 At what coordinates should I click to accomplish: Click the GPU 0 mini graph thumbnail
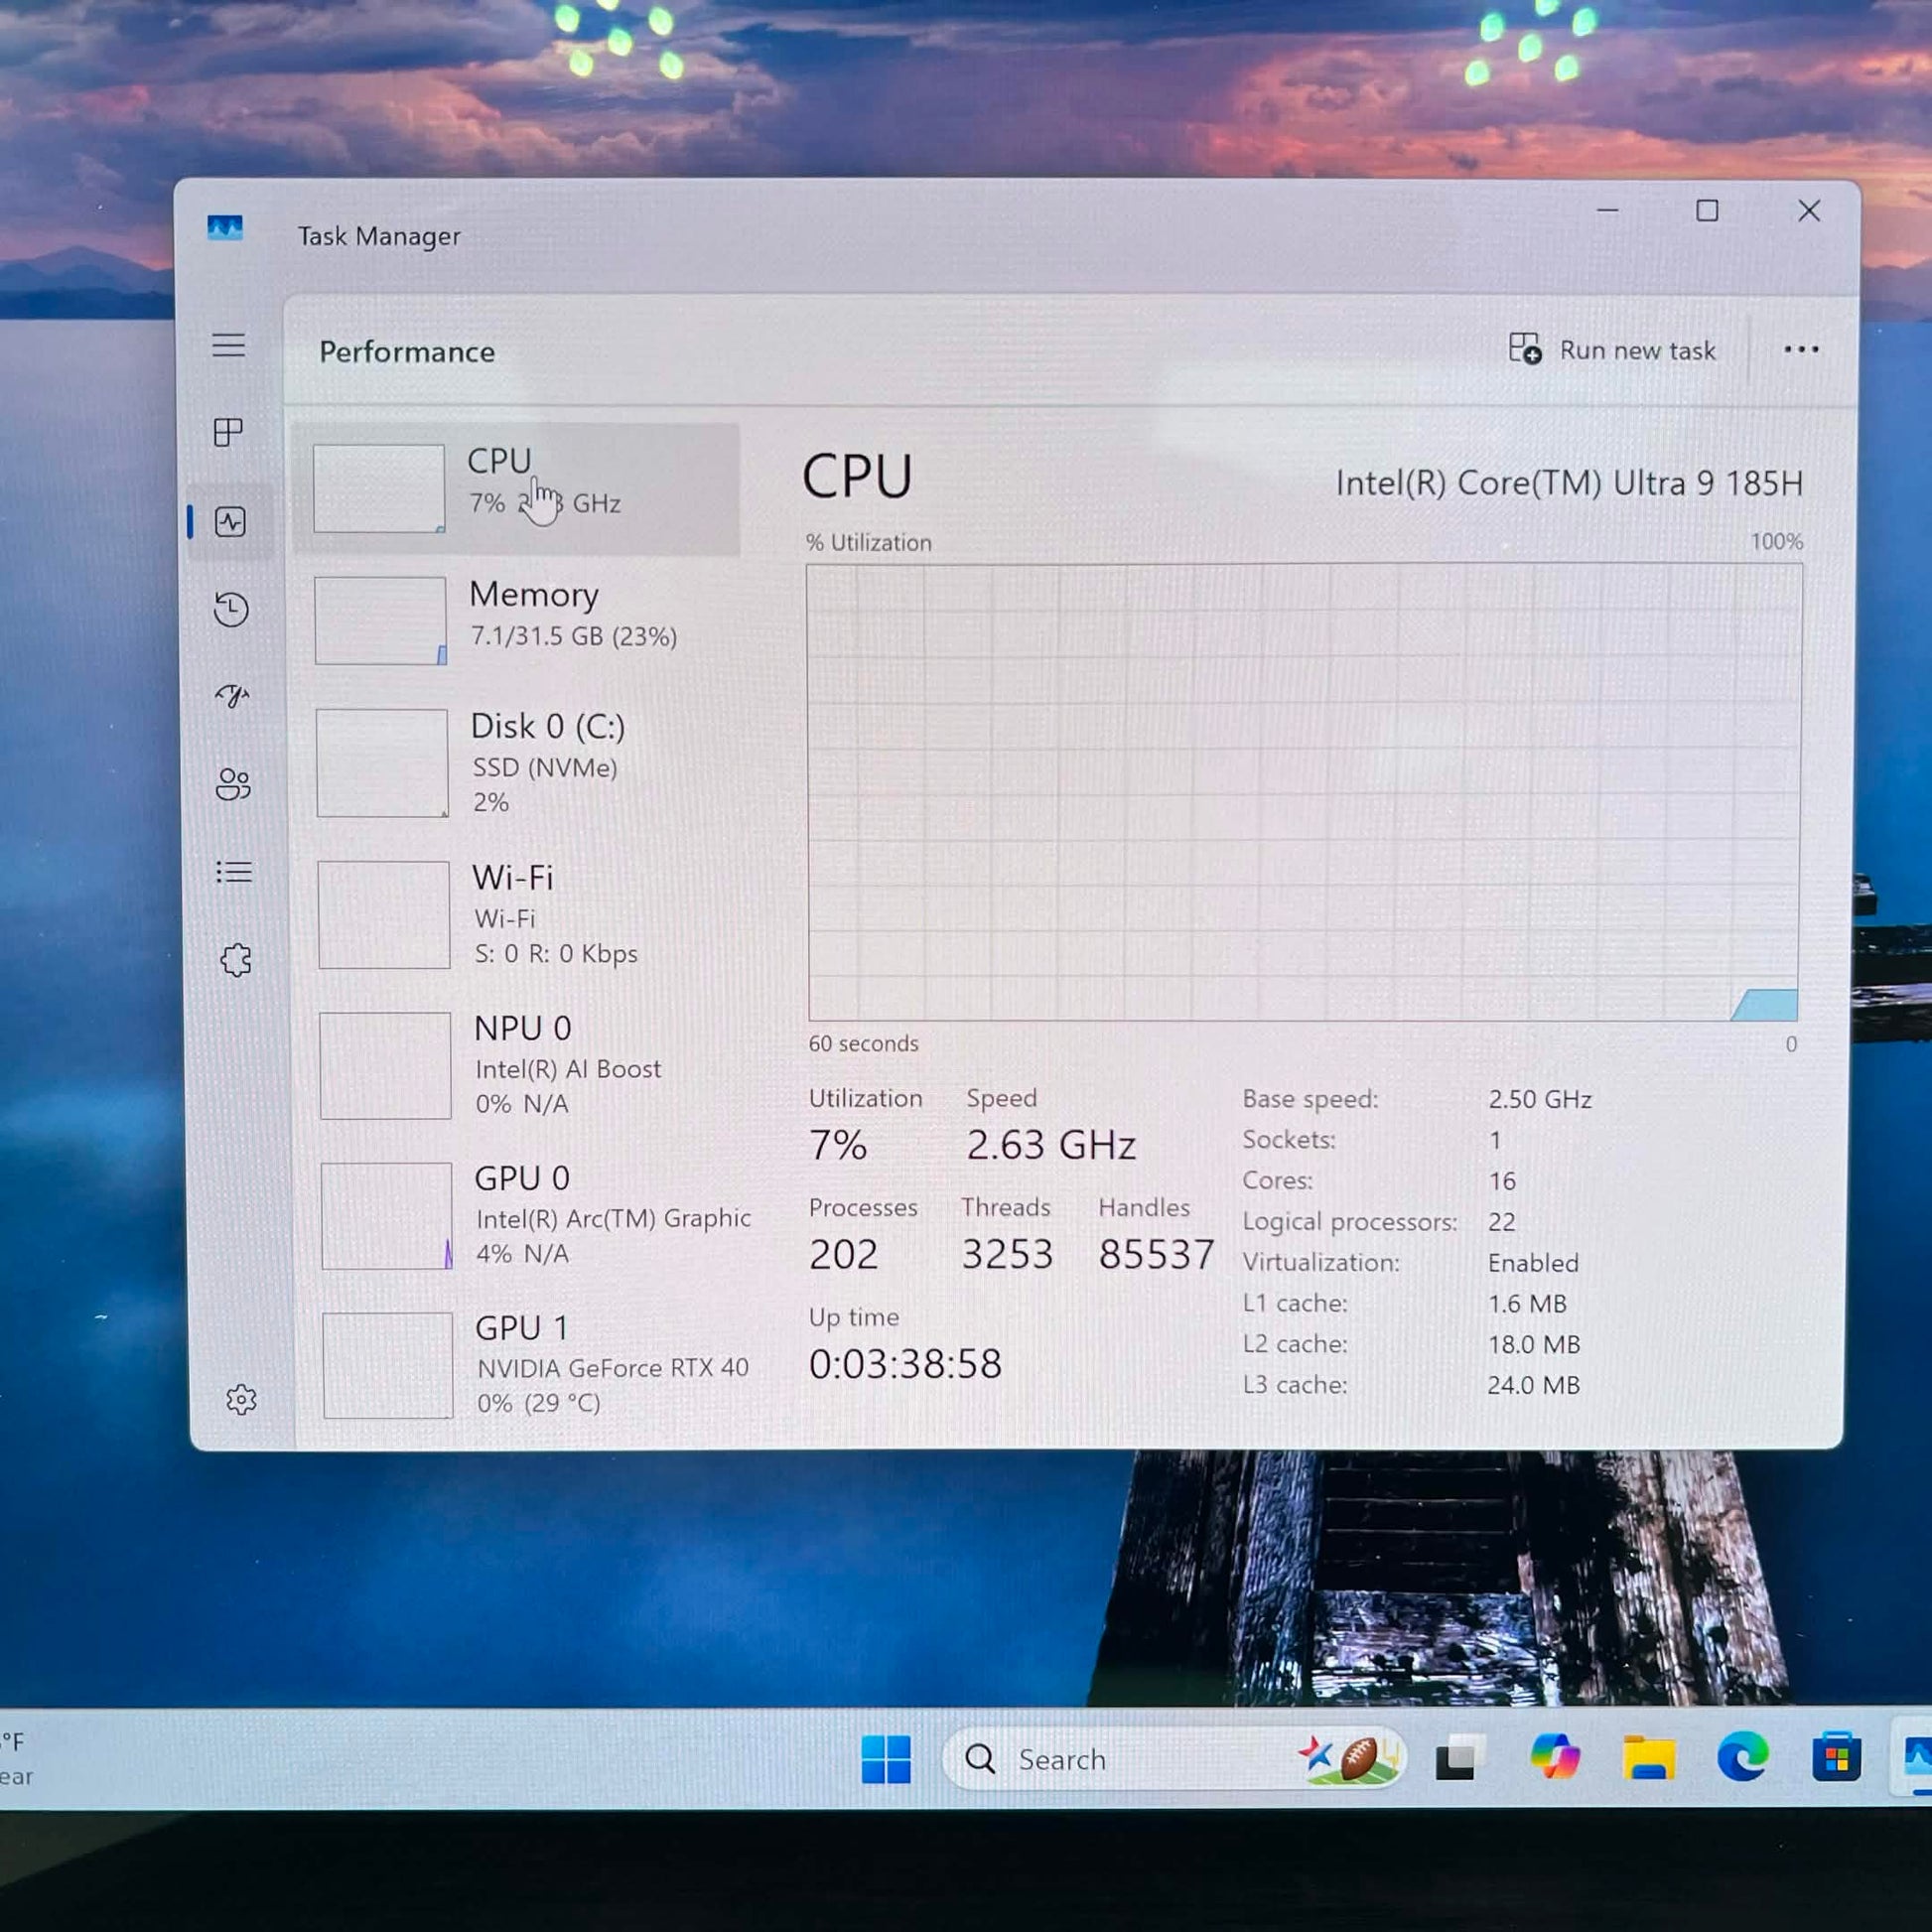click(x=387, y=1216)
